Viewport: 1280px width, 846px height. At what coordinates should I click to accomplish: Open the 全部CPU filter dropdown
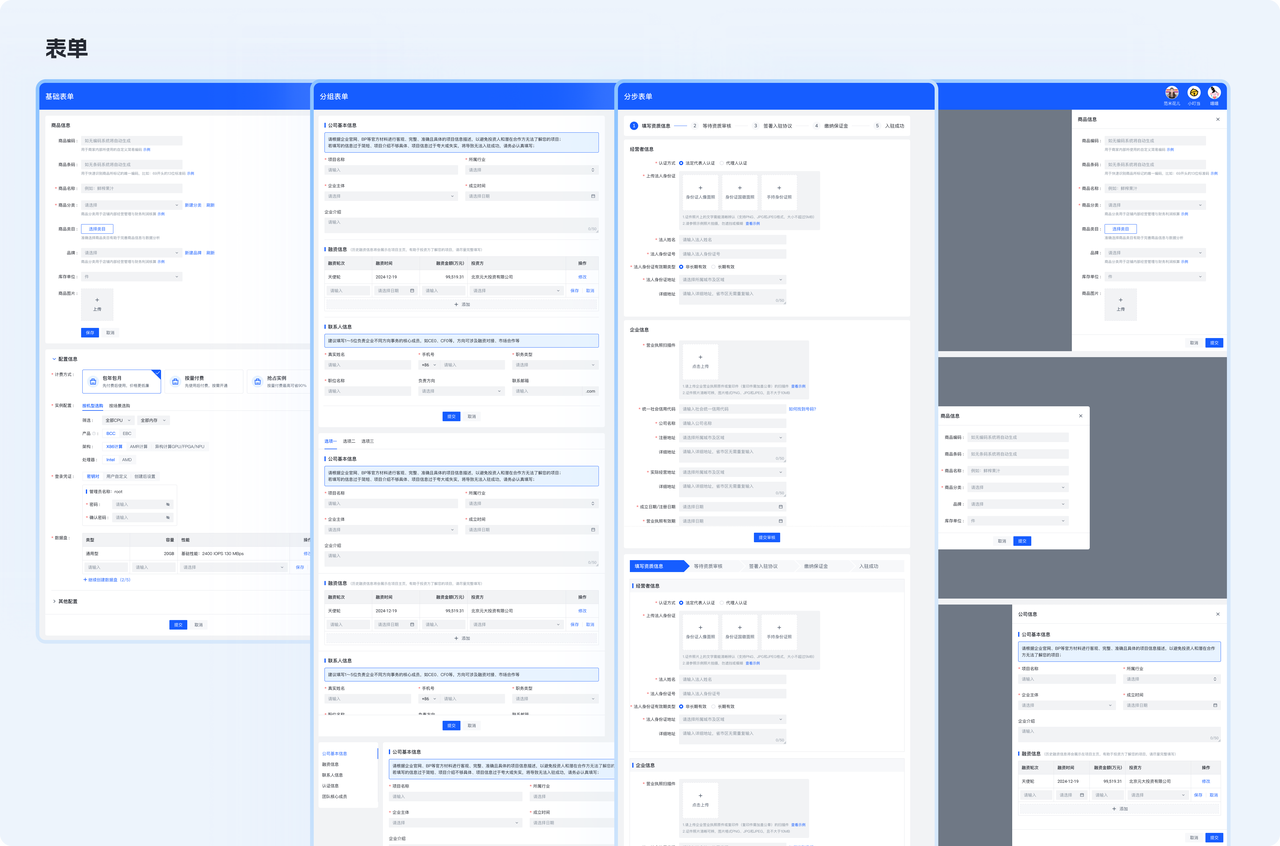[x=119, y=421]
